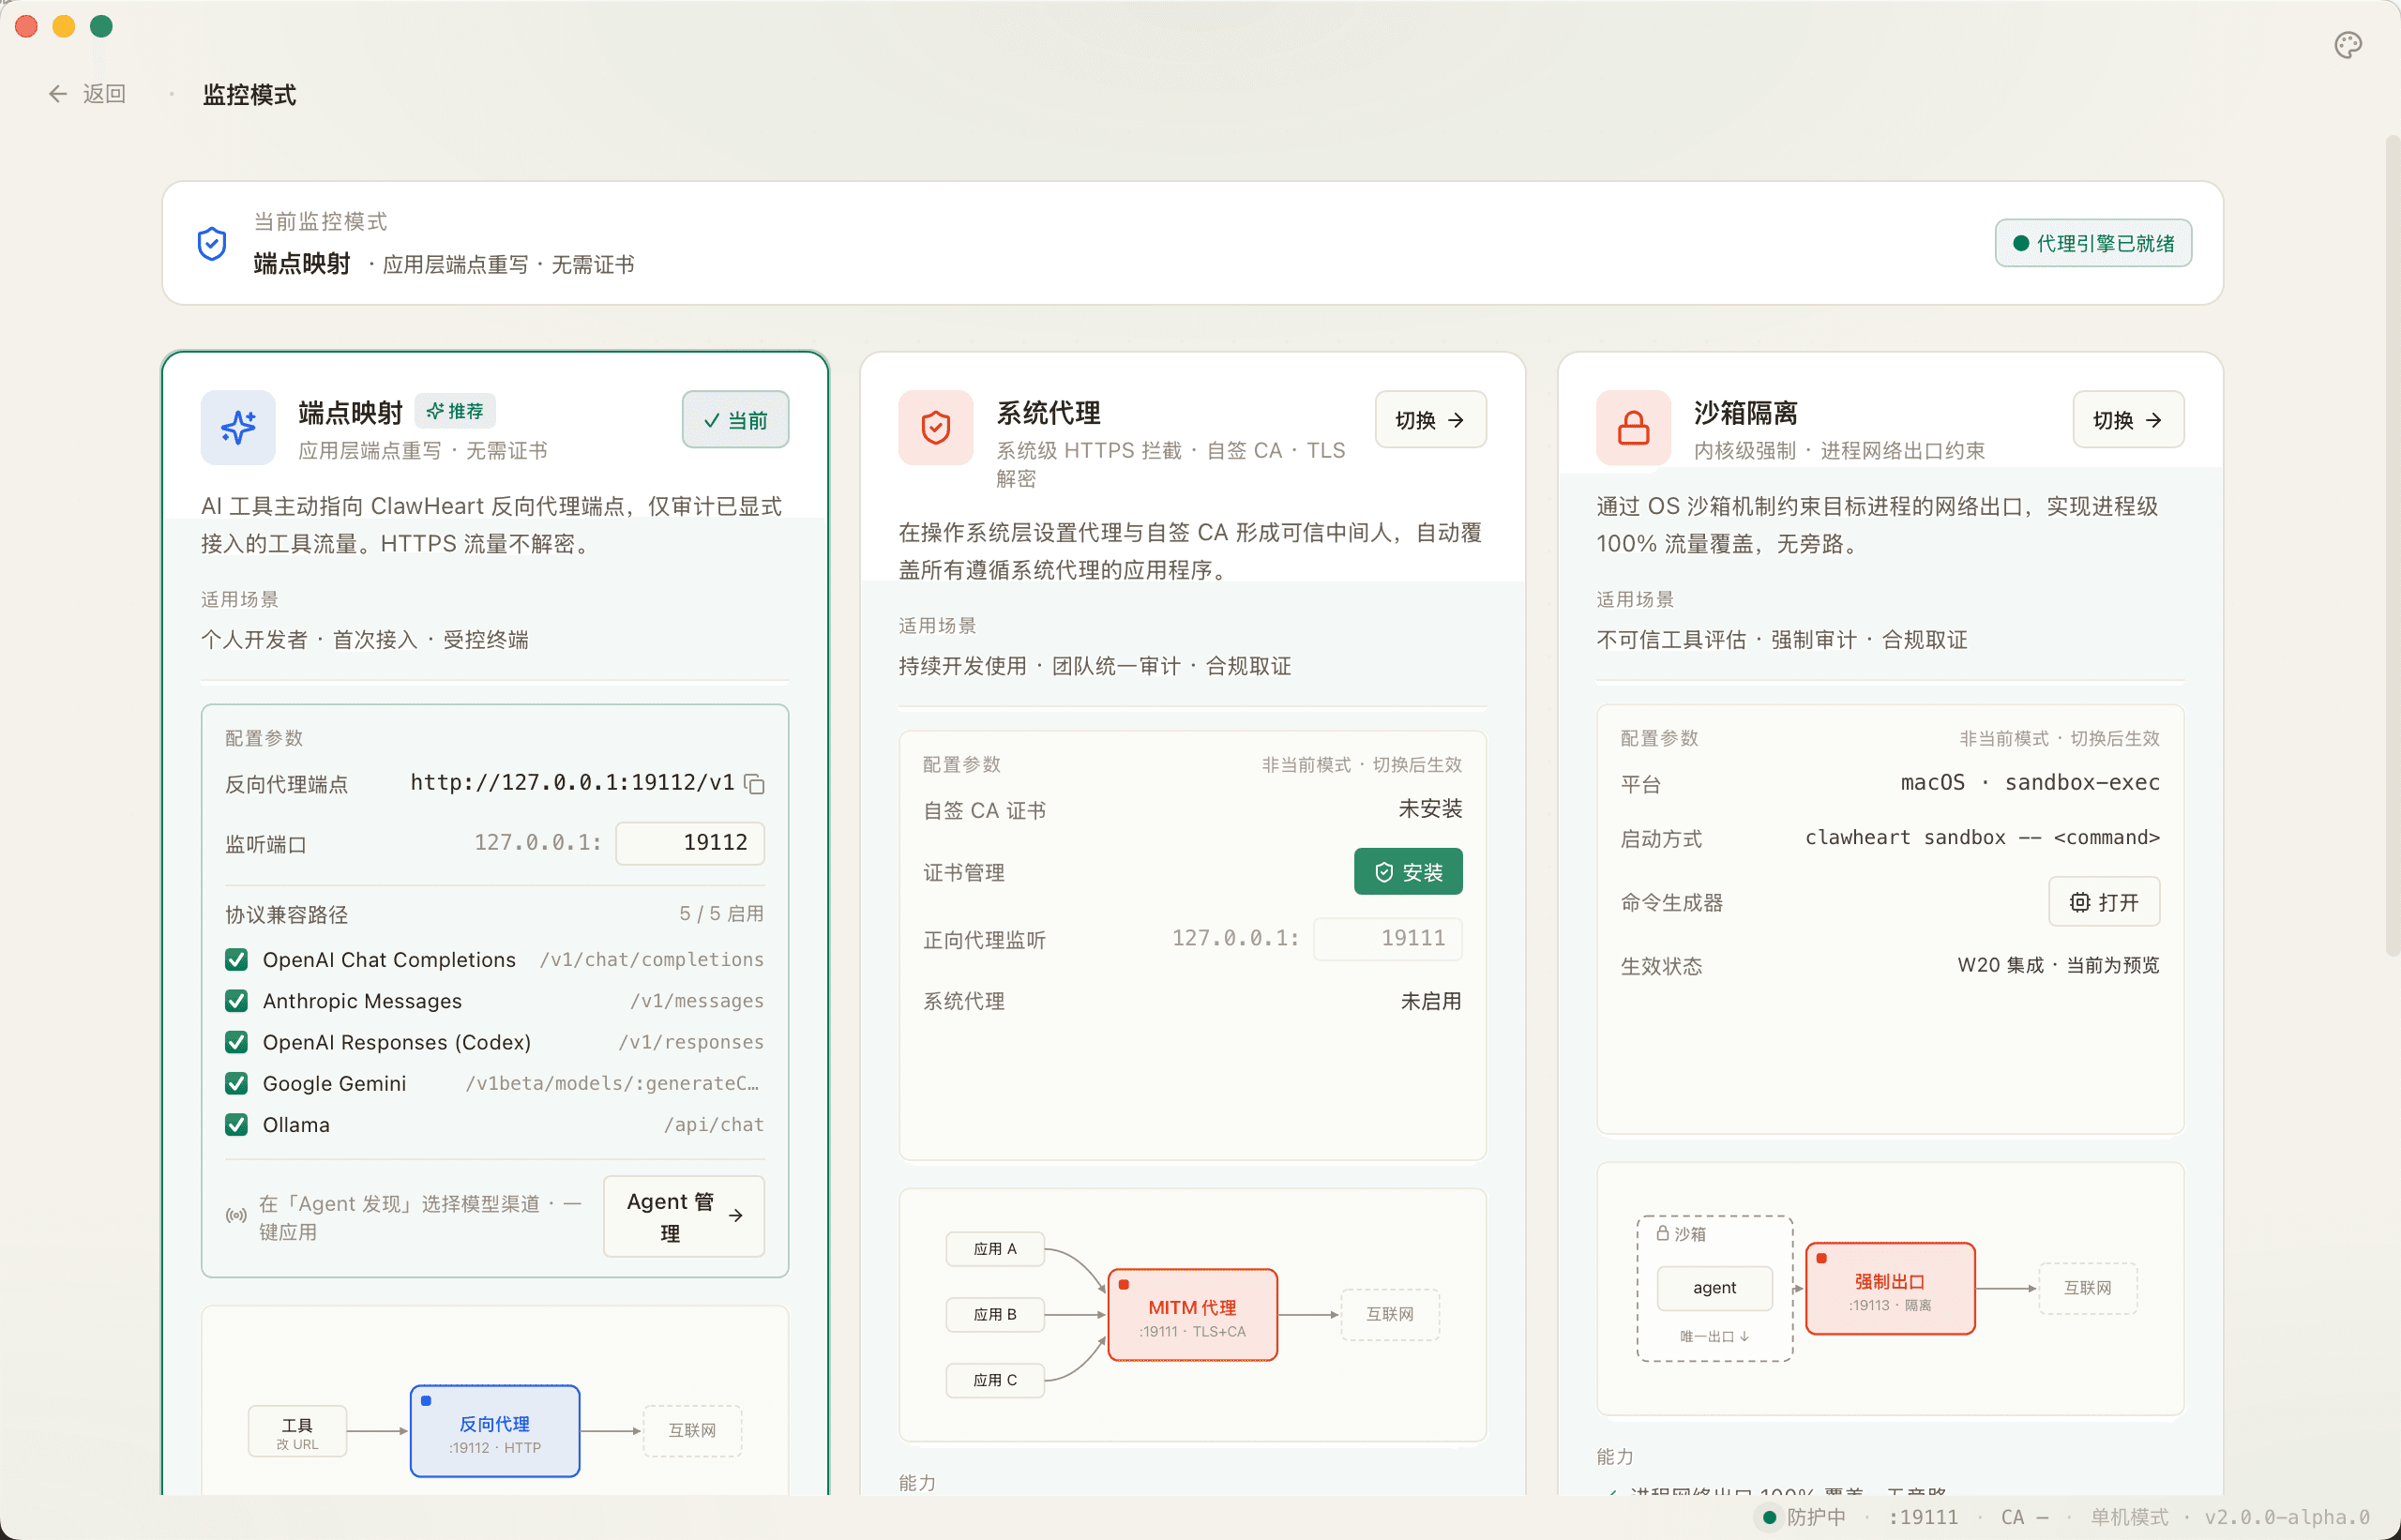Click the 单机模式 status bar entry
Image resolution: width=2401 pixels, height=1540 pixels.
tap(2129, 1517)
